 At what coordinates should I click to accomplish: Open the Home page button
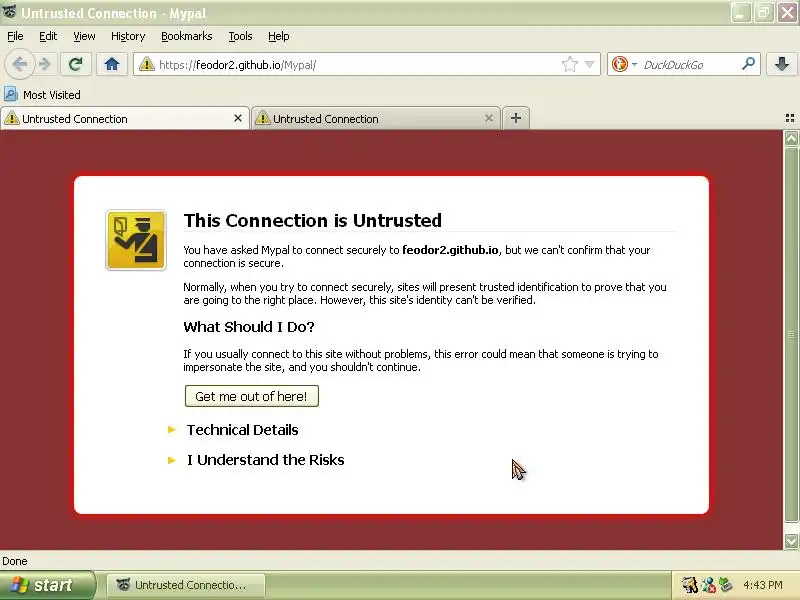112,65
